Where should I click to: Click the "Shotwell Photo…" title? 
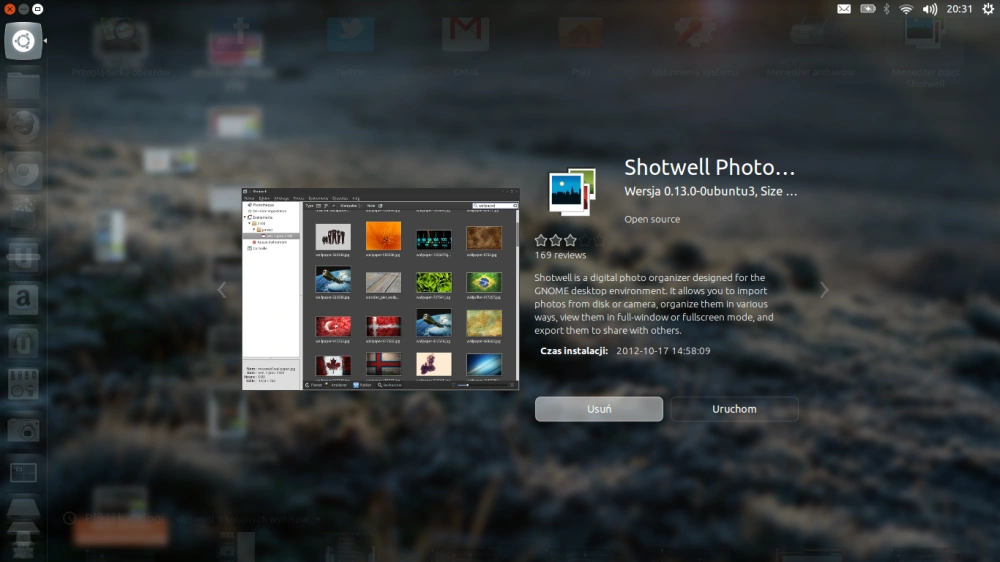tap(709, 167)
